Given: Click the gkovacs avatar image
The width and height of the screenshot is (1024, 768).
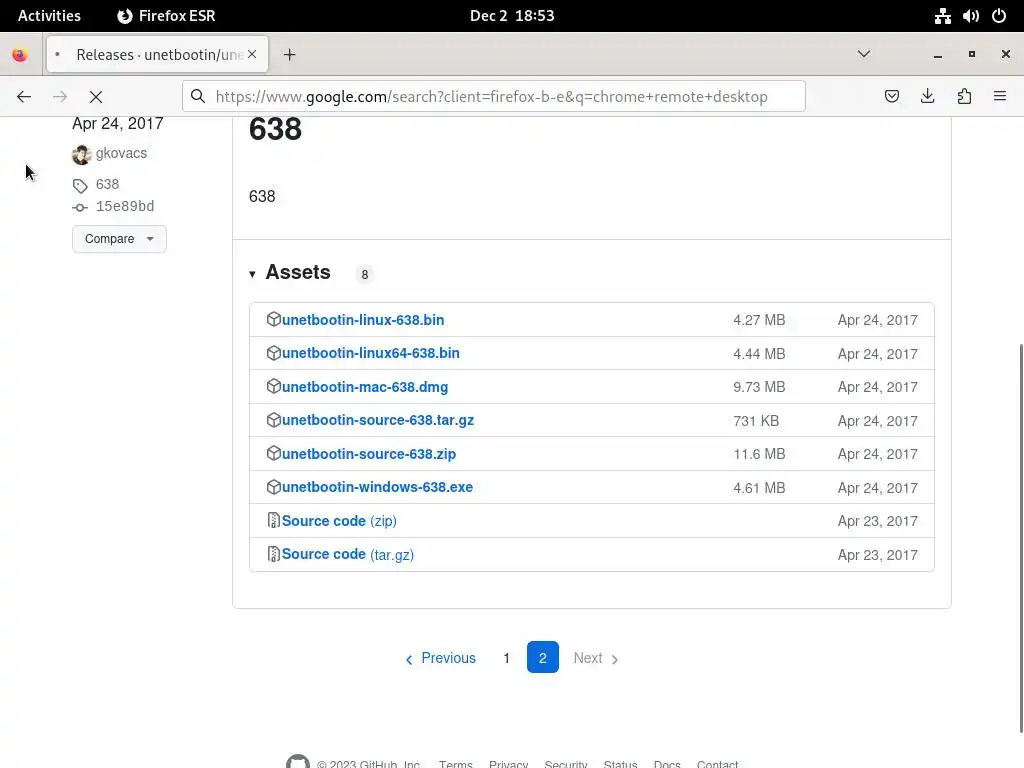Looking at the screenshot, I should pyautogui.click(x=82, y=154).
